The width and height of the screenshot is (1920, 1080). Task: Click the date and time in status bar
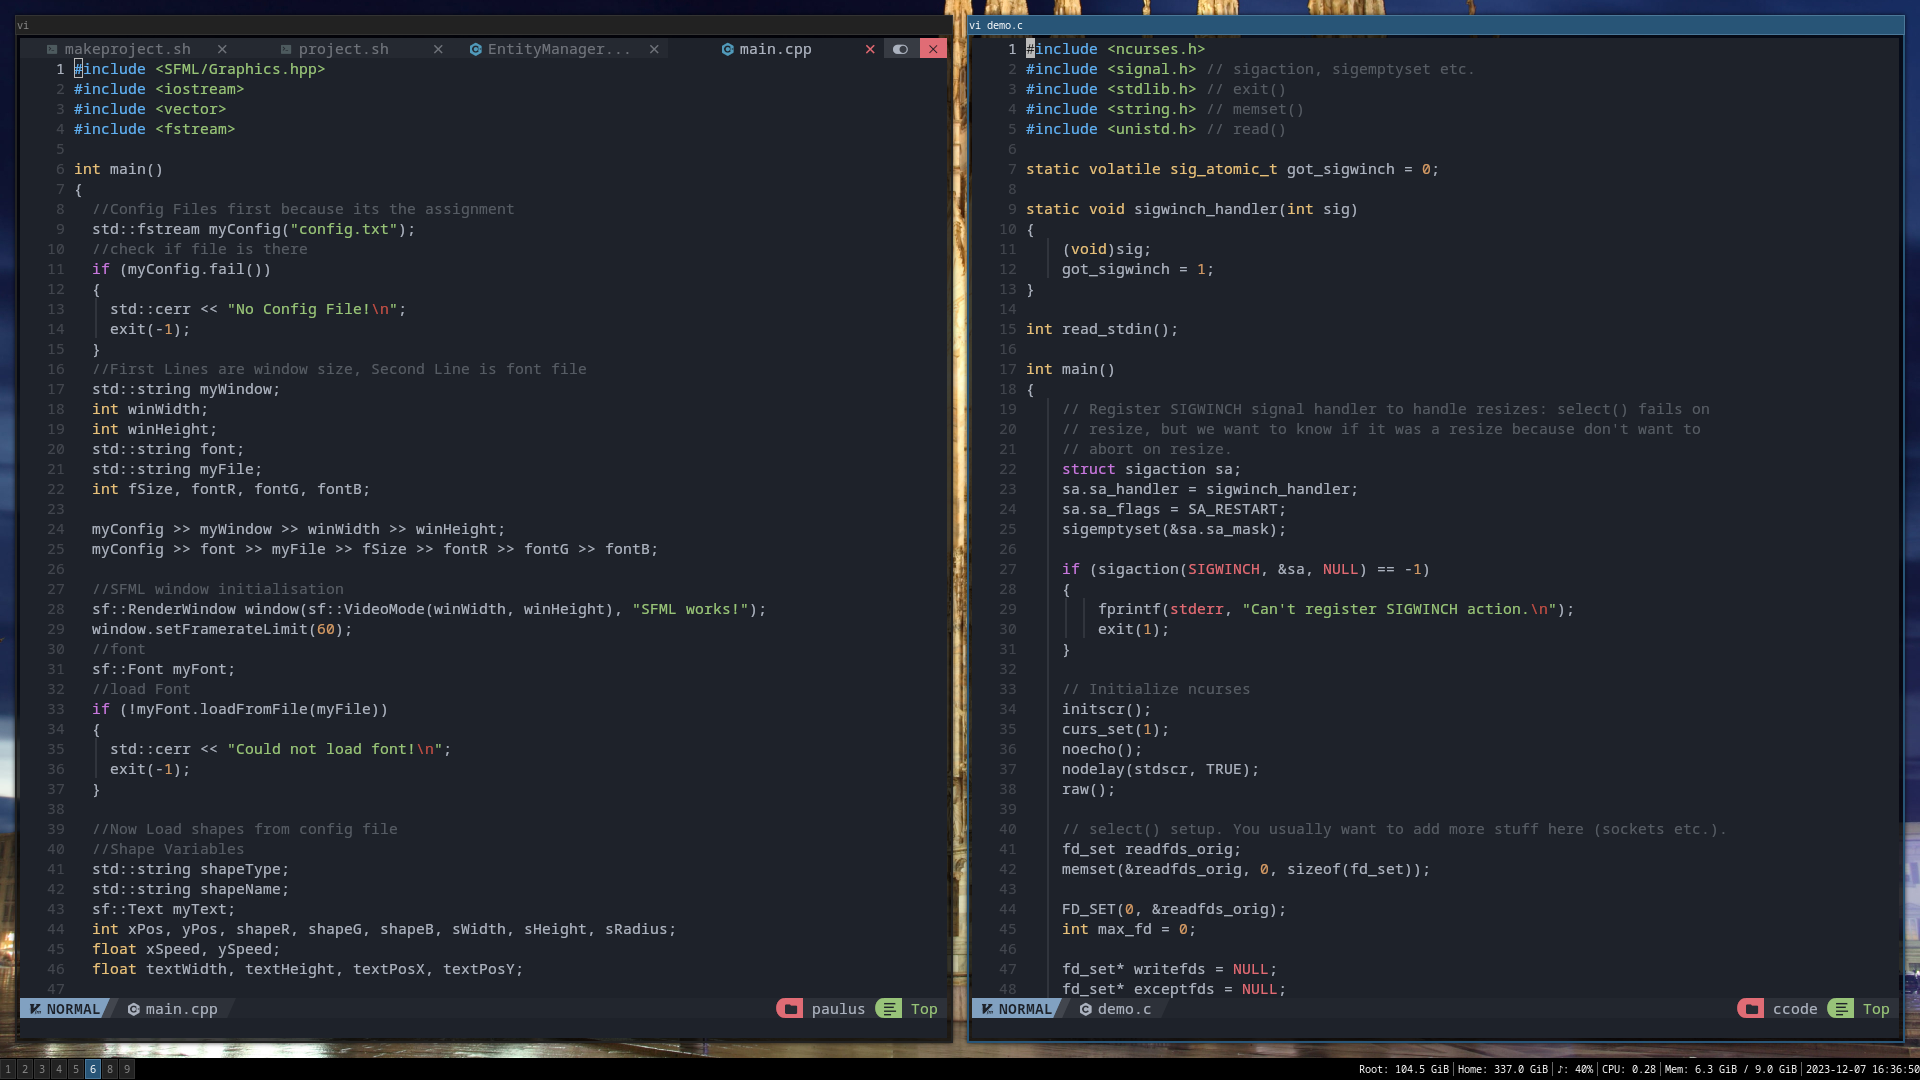pos(1861,1069)
